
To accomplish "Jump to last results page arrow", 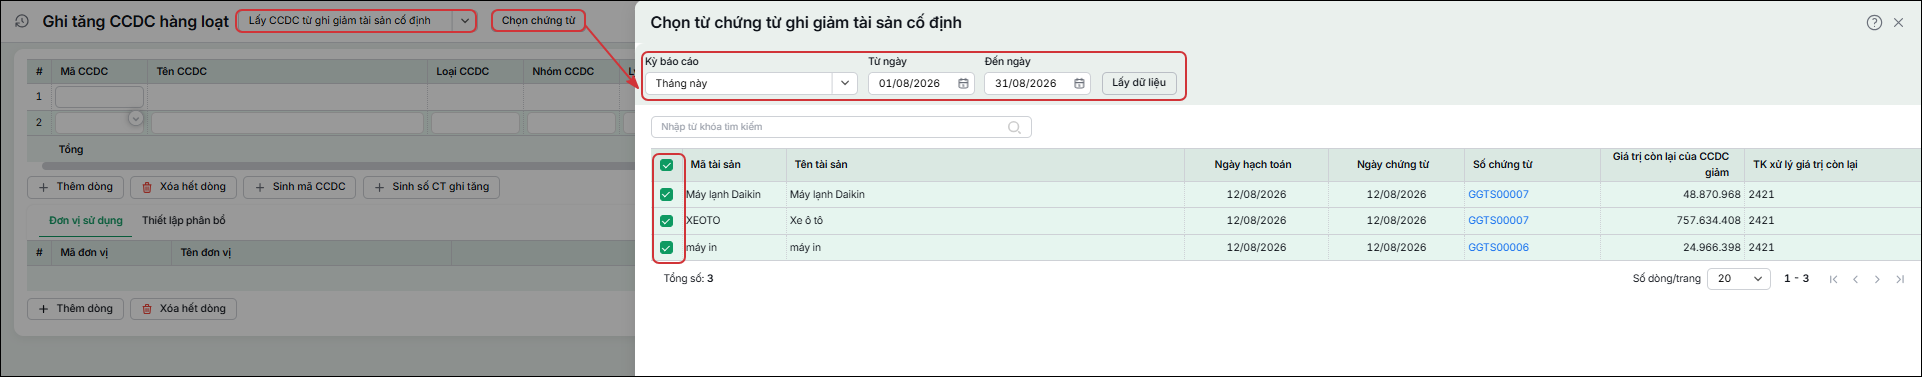I will pos(1900,279).
